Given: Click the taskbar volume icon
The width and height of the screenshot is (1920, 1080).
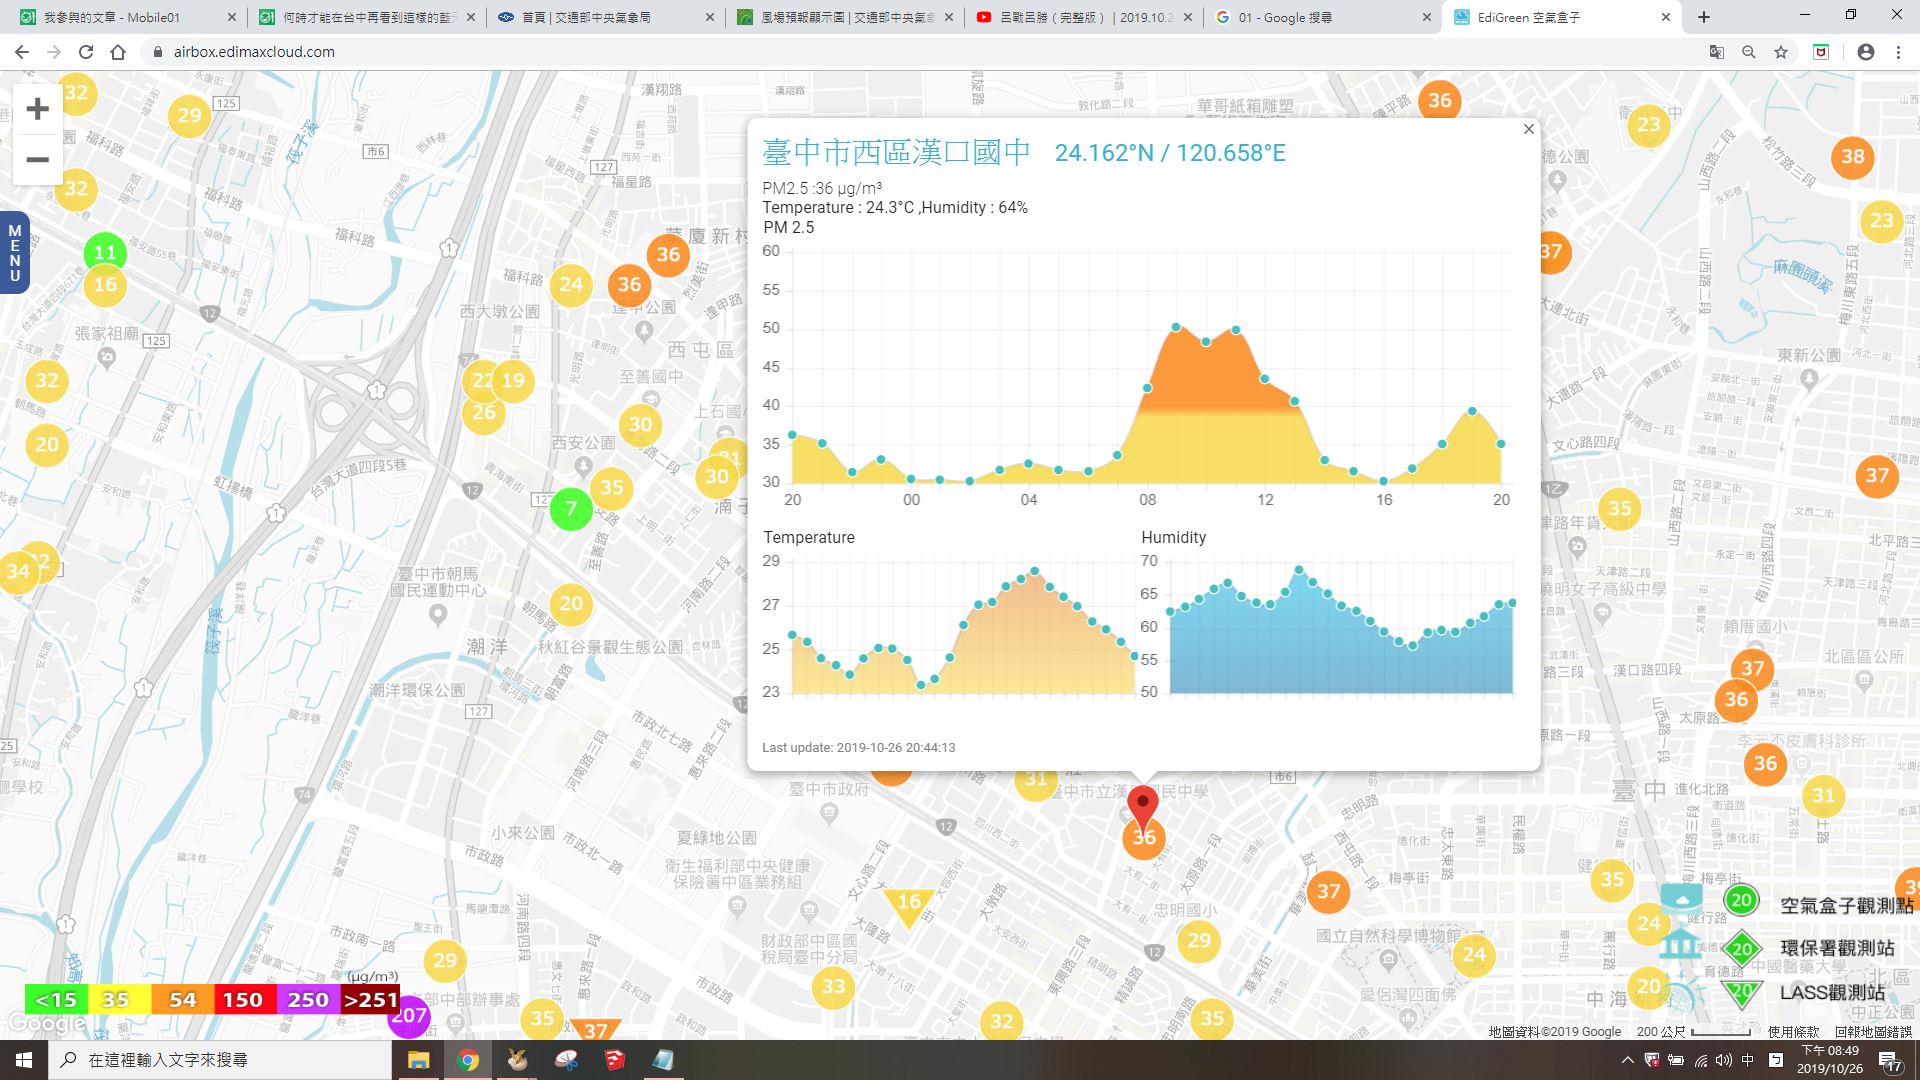Looking at the screenshot, I should click(1723, 1060).
